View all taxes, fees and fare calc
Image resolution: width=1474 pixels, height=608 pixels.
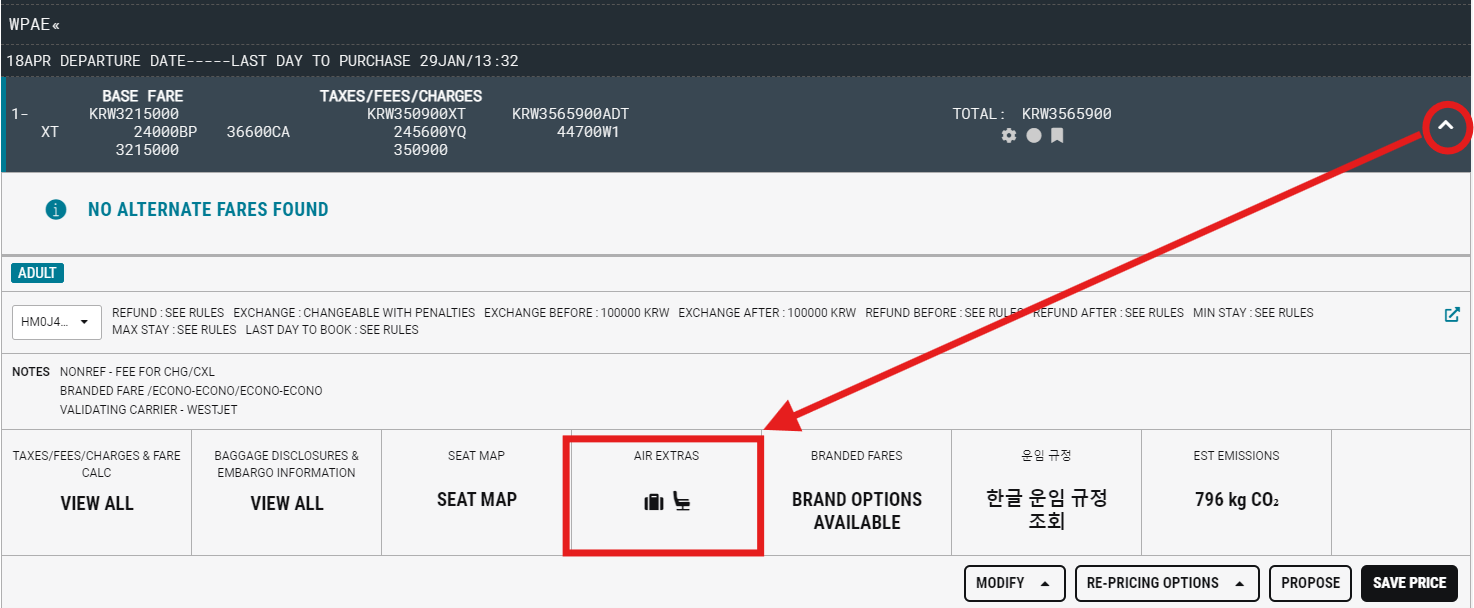pyautogui.click(x=97, y=503)
